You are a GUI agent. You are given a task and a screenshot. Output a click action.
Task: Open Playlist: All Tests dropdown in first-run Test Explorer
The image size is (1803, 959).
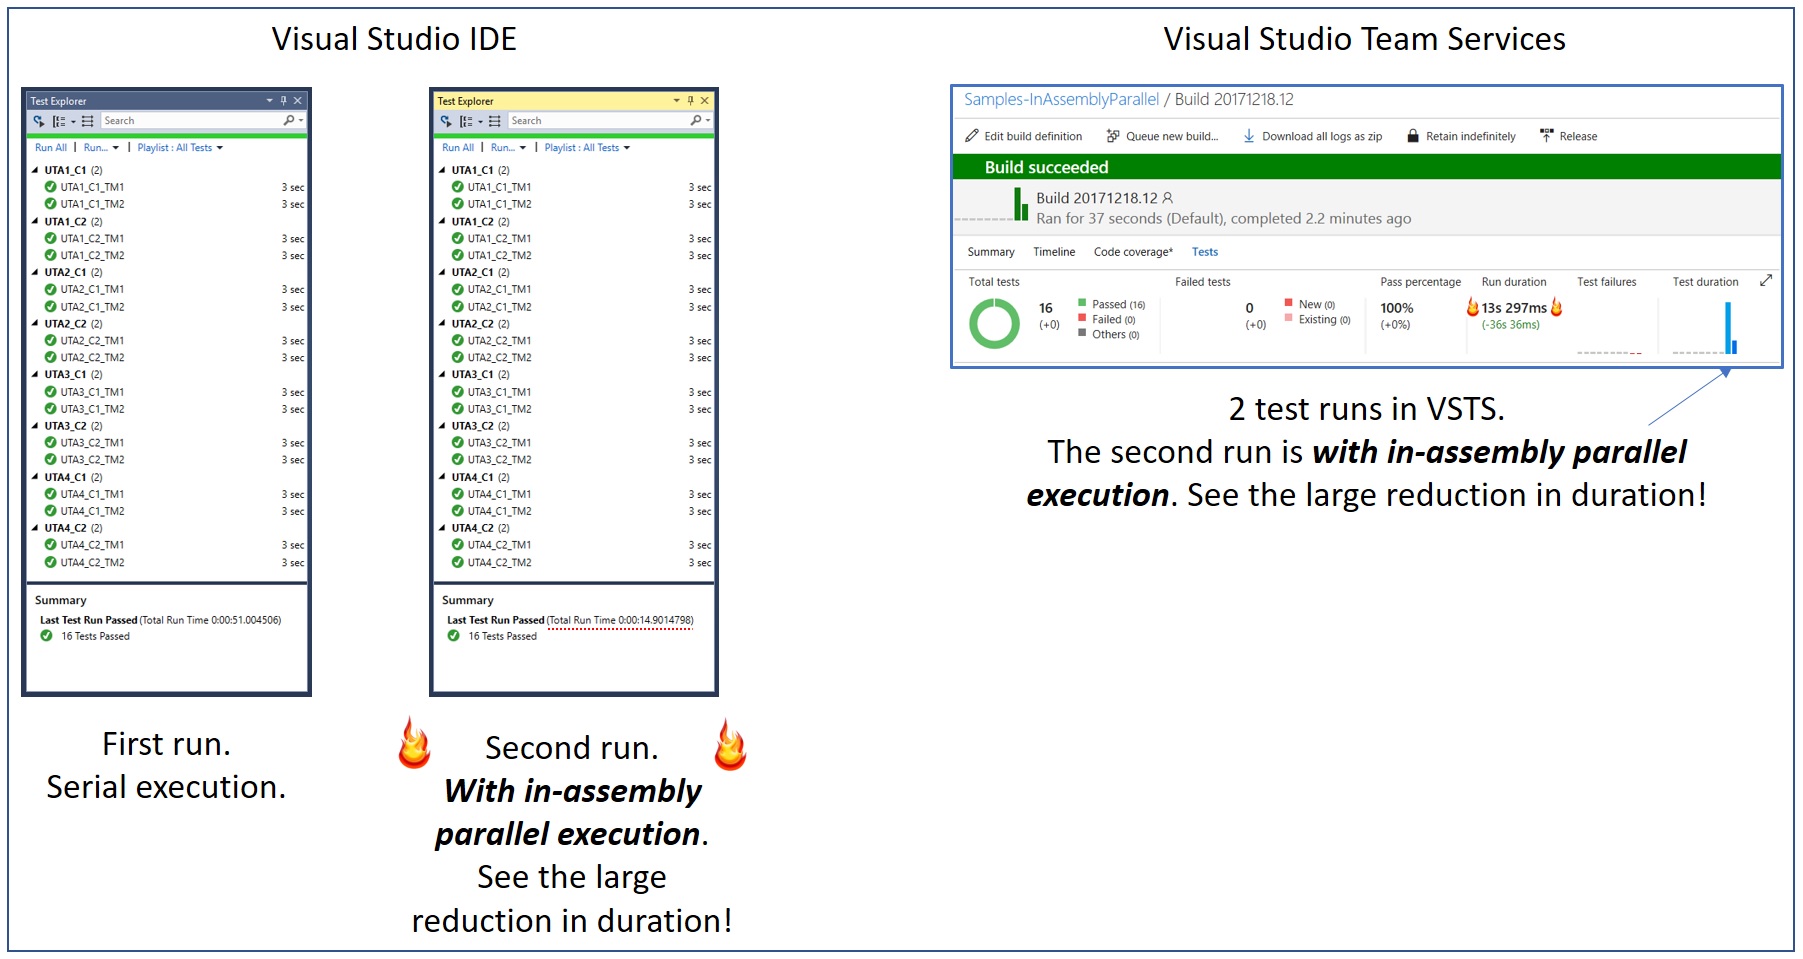[180, 148]
